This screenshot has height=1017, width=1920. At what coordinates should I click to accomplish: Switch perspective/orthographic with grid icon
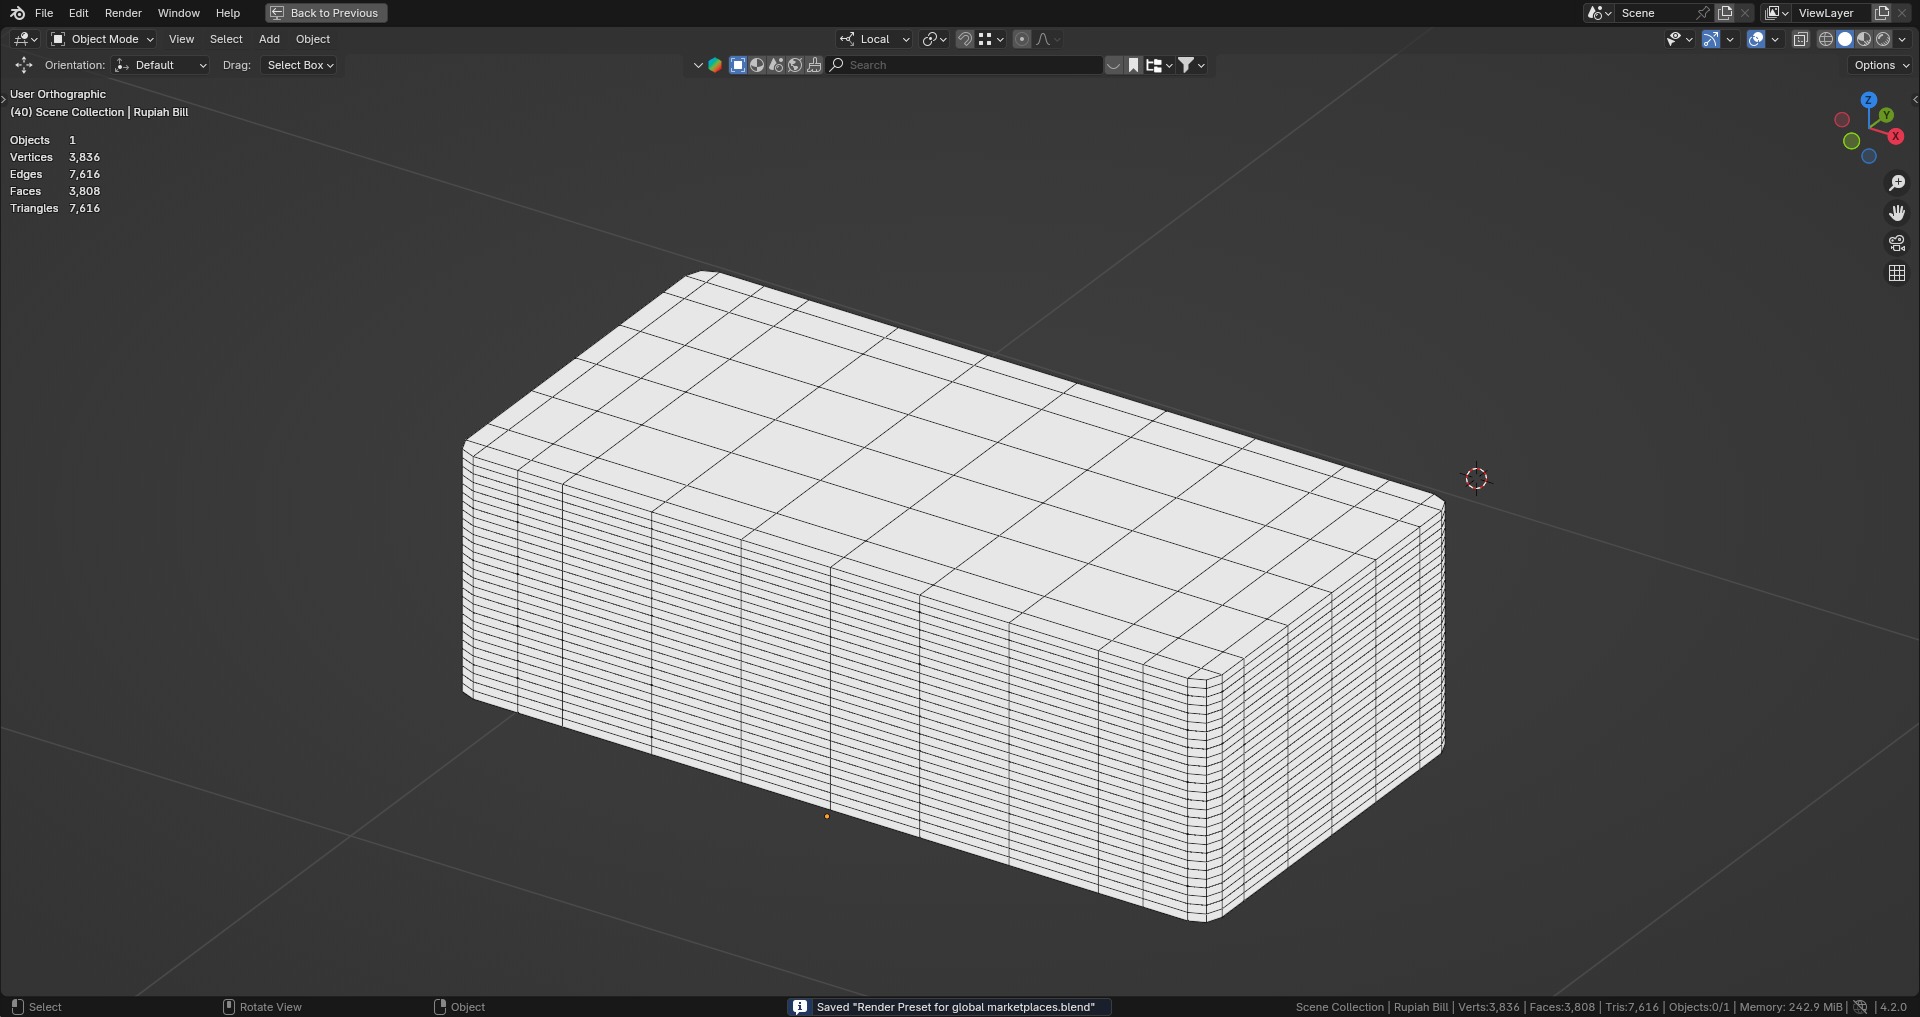tap(1897, 273)
